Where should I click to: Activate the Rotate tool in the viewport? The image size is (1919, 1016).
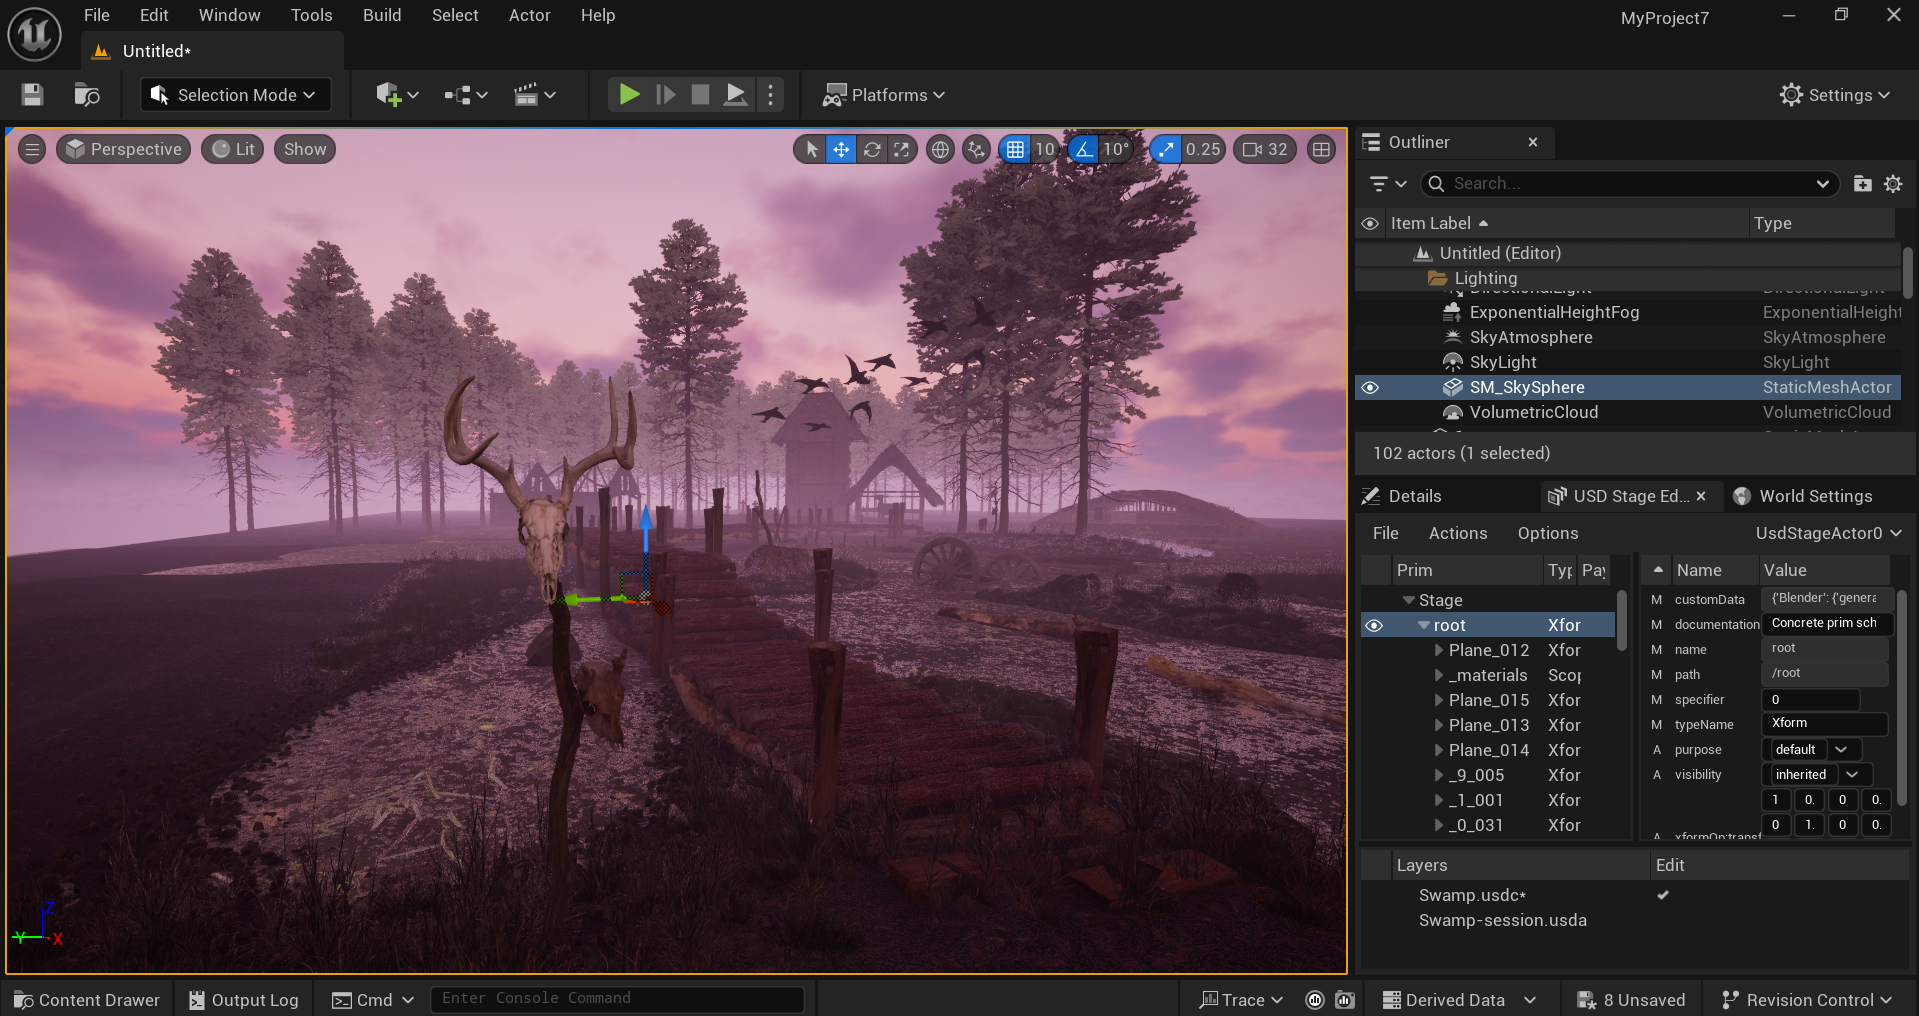(x=872, y=149)
